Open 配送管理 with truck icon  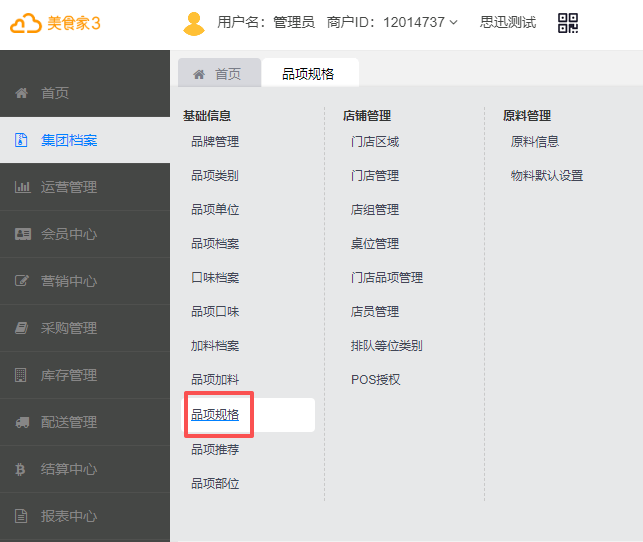coord(68,422)
